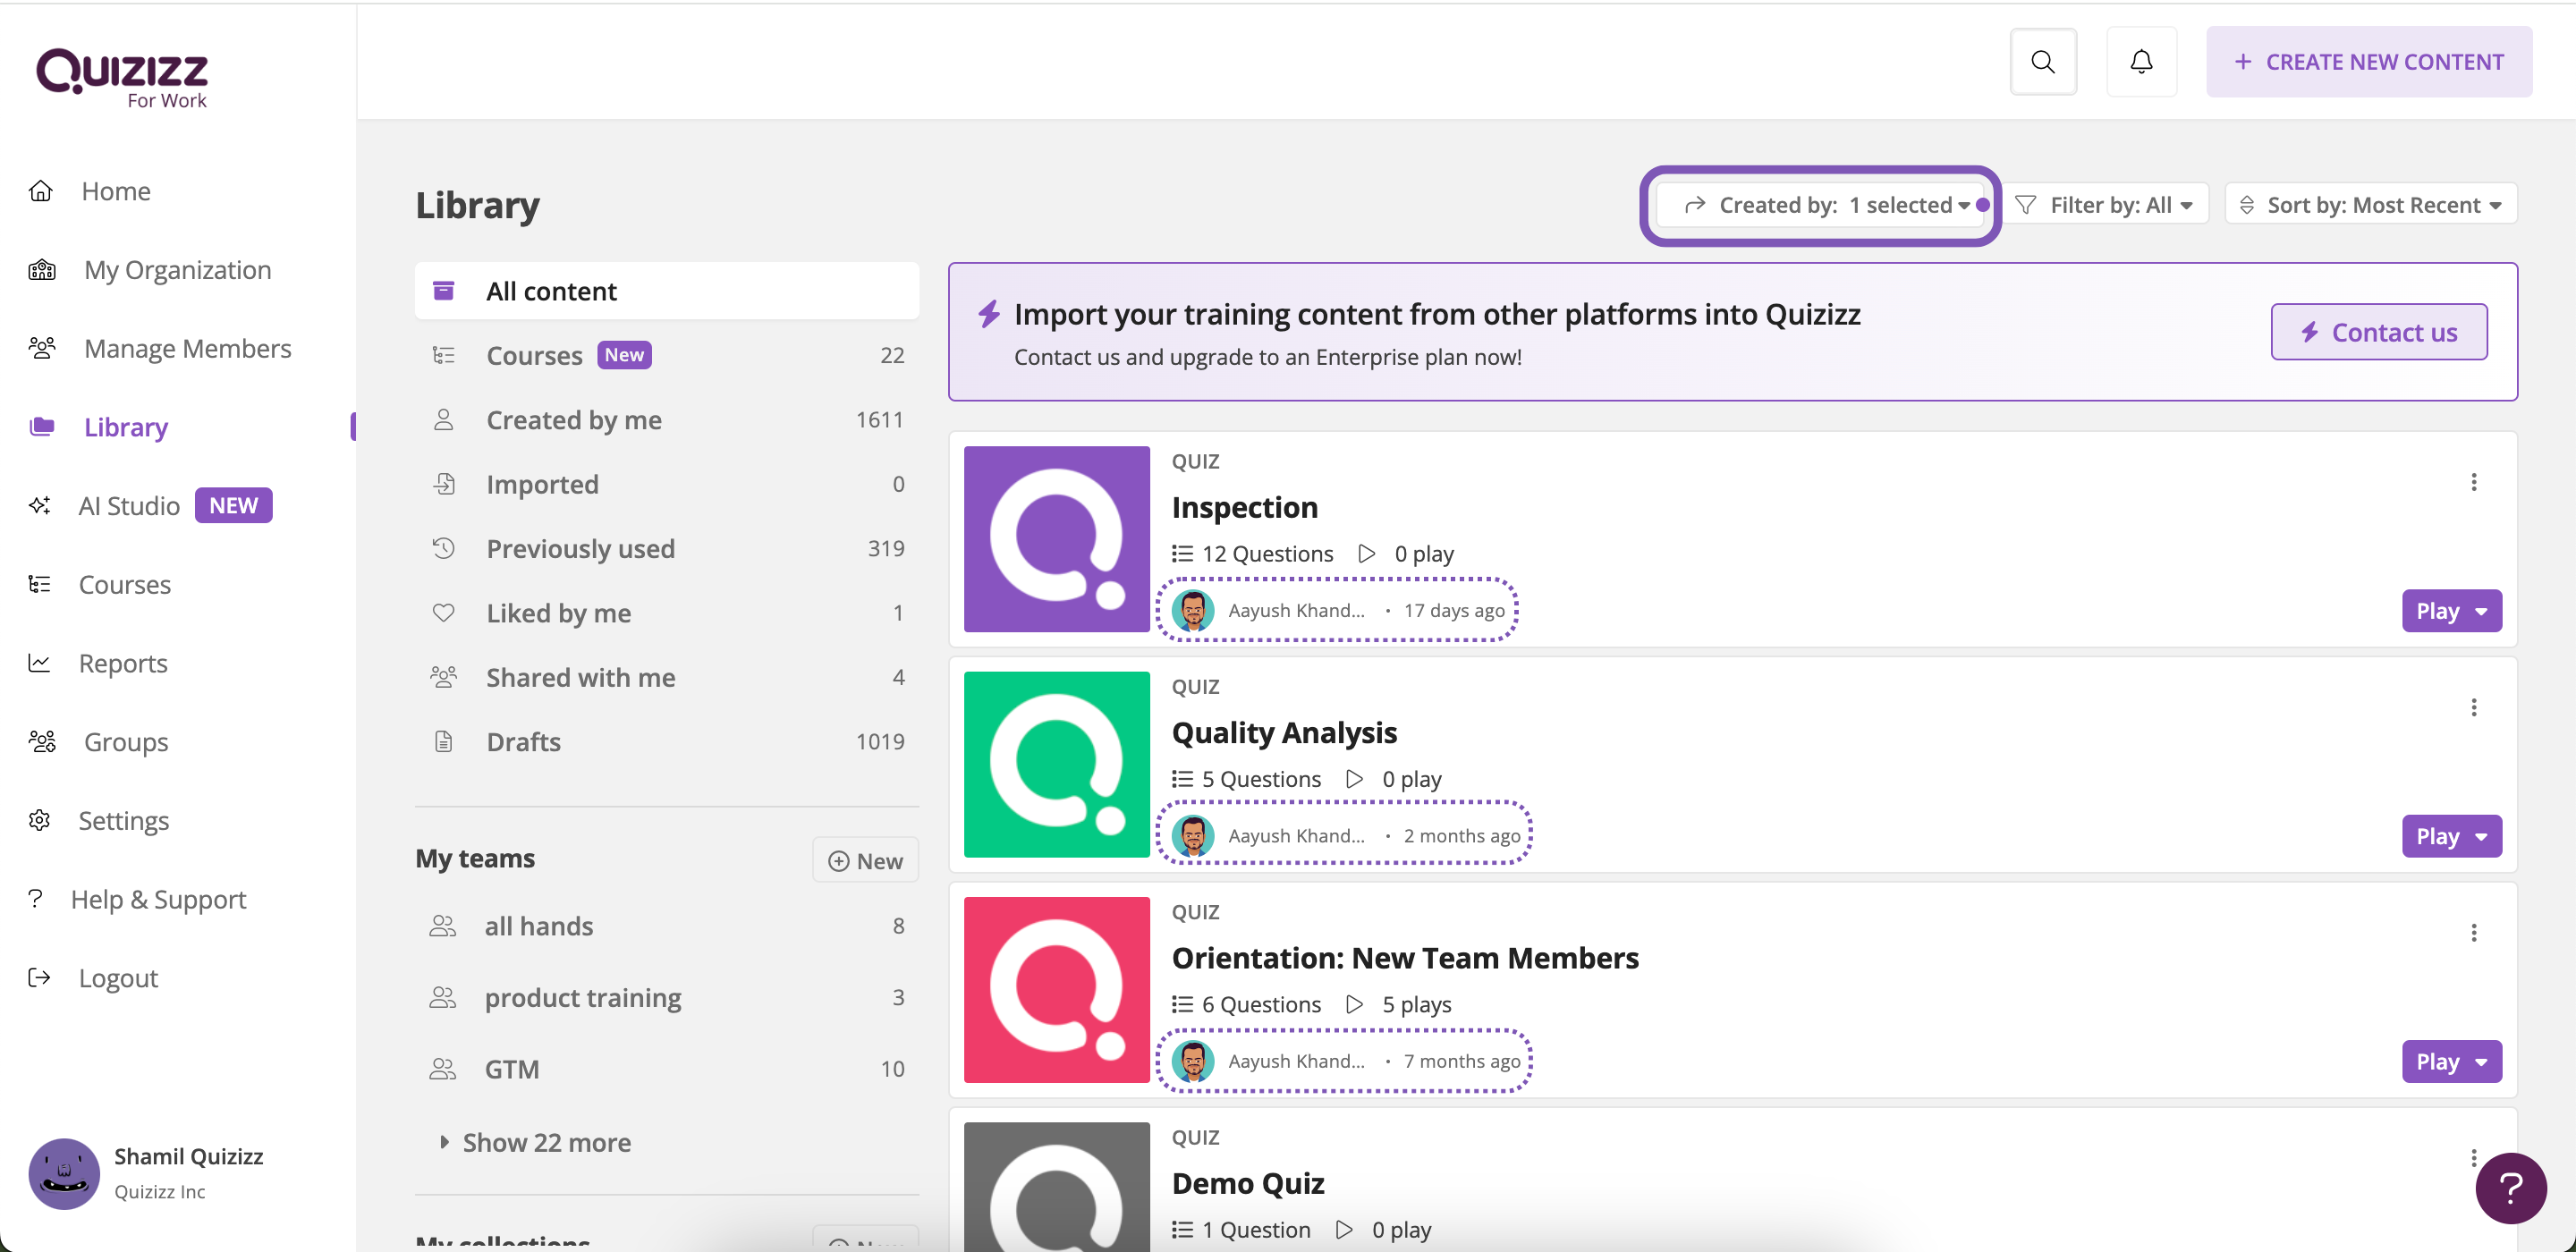Select Drafts filter

(x=666, y=742)
